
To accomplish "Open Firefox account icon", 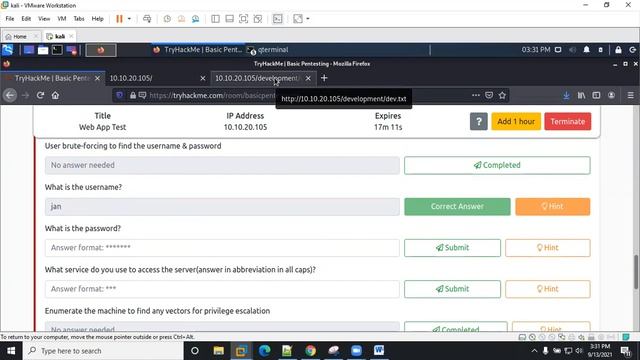I will click(x=611, y=95).
